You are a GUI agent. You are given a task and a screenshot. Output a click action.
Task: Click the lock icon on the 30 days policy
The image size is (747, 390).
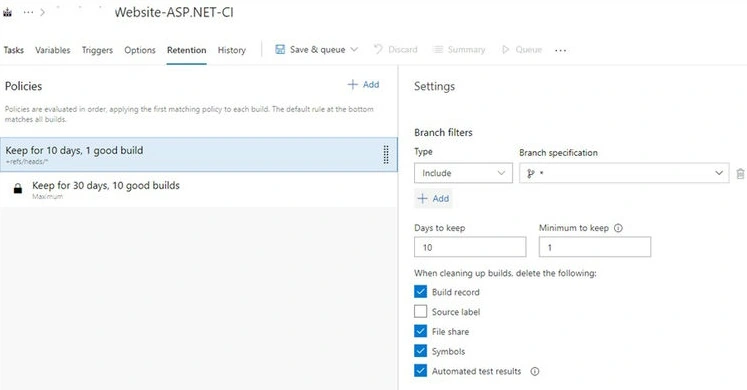click(18, 189)
